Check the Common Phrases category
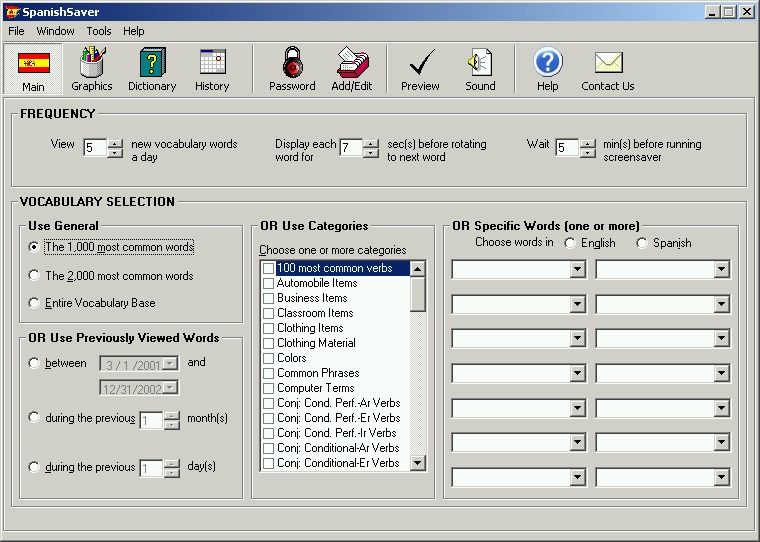This screenshot has width=760, height=542. (268, 373)
